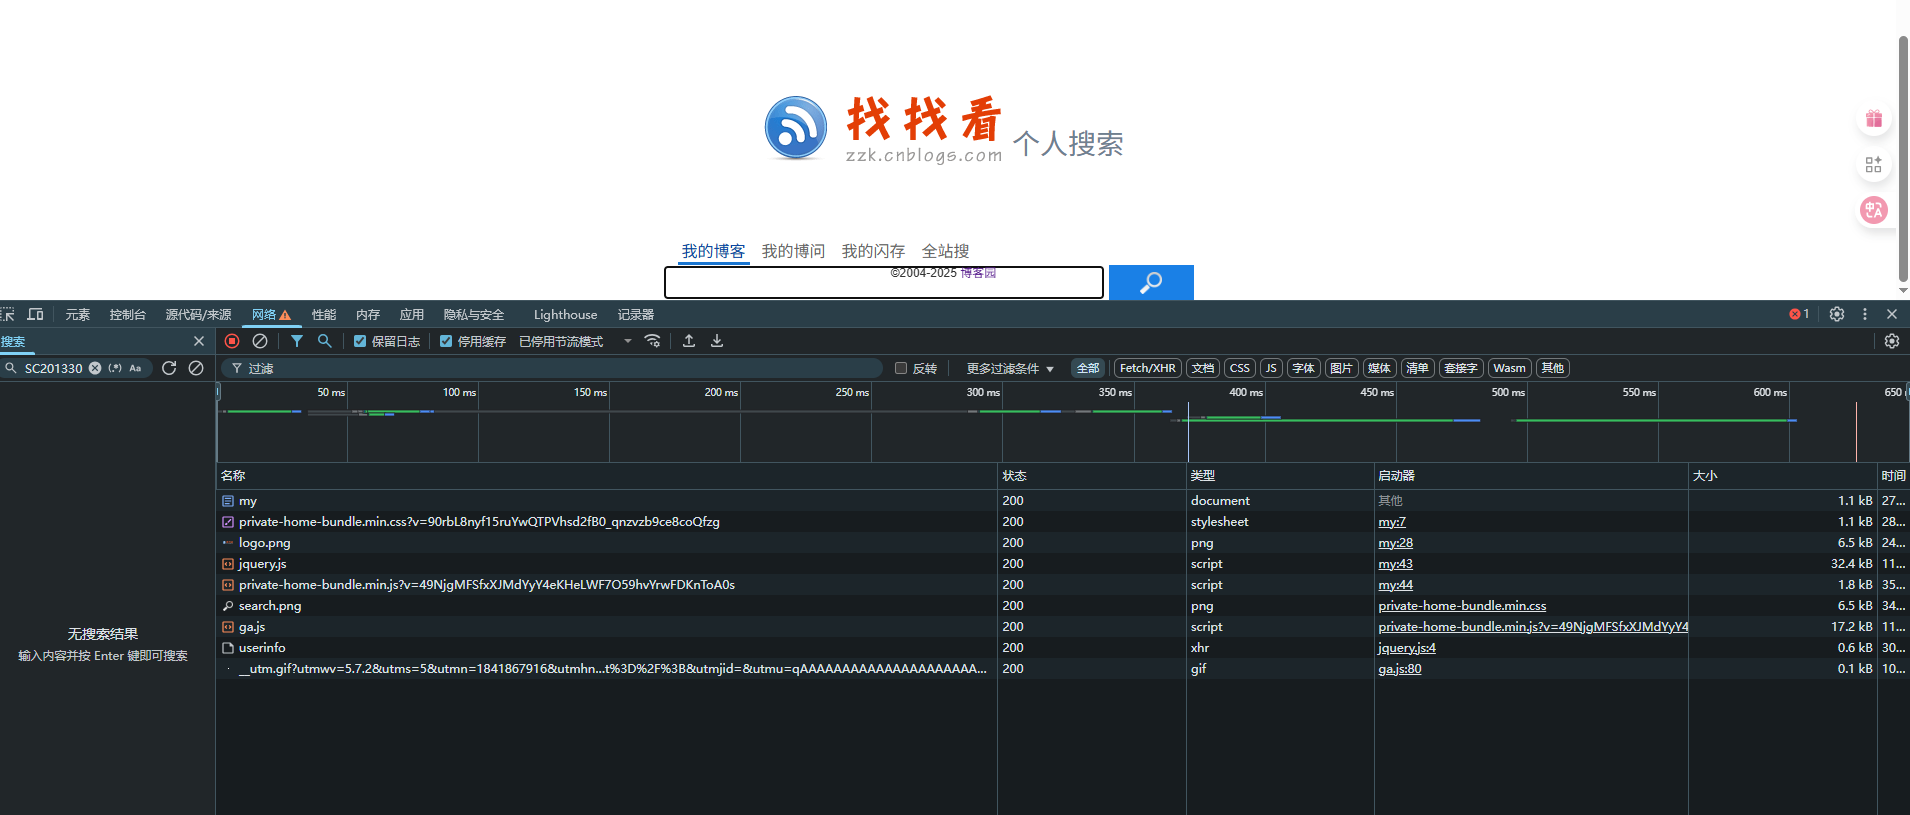
Task: Select the search.png request row
Action: pyautogui.click(x=1062, y=605)
